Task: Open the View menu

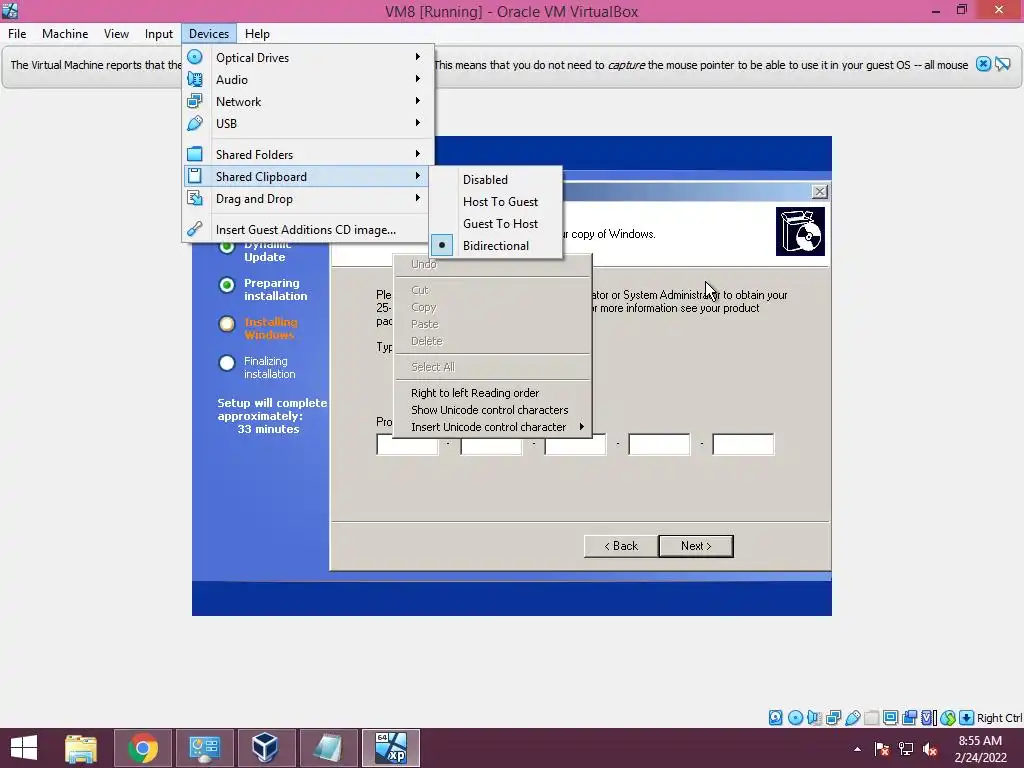Action: point(116,34)
